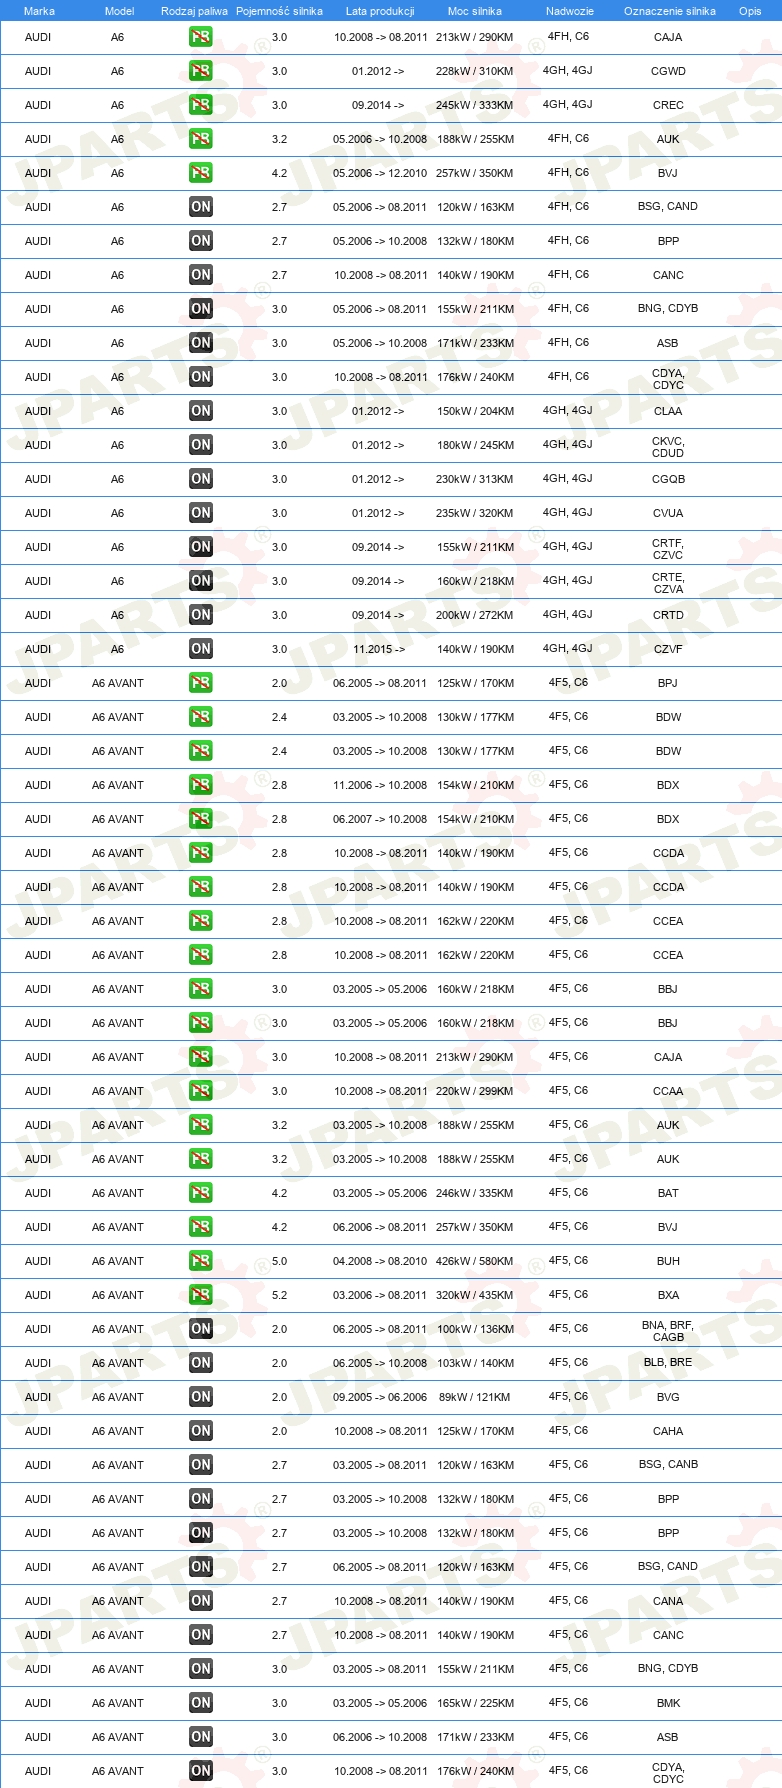Click the Model column header
This screenshot has width=782, height=1788.
point(119,11)
